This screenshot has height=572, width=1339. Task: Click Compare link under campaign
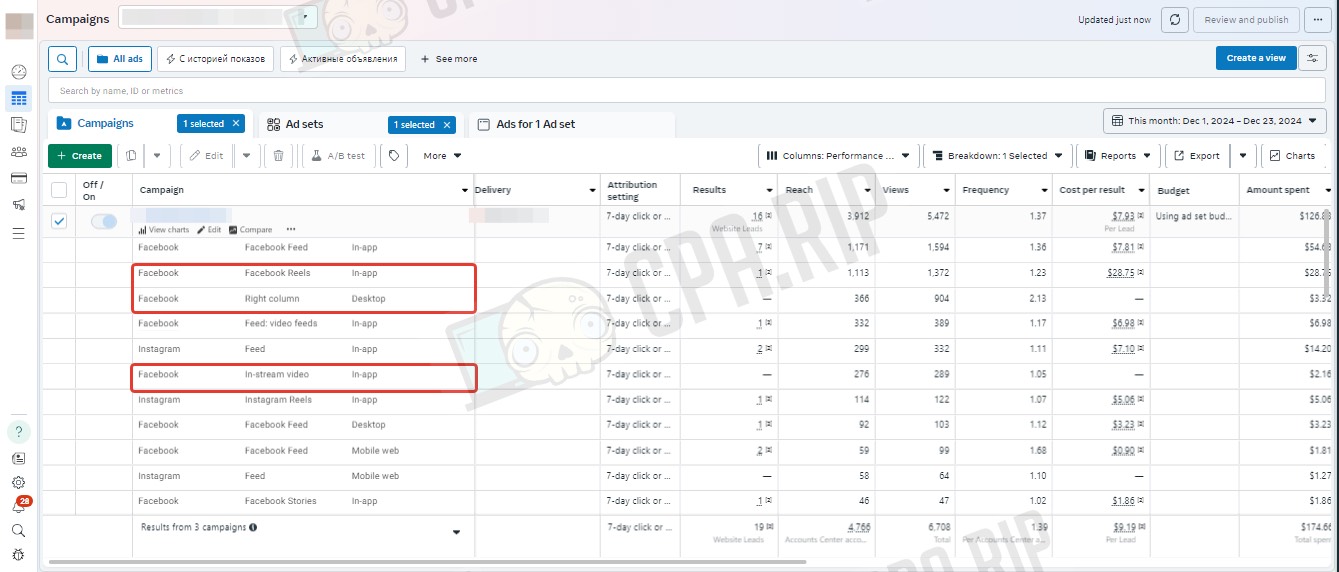point(250,230)
